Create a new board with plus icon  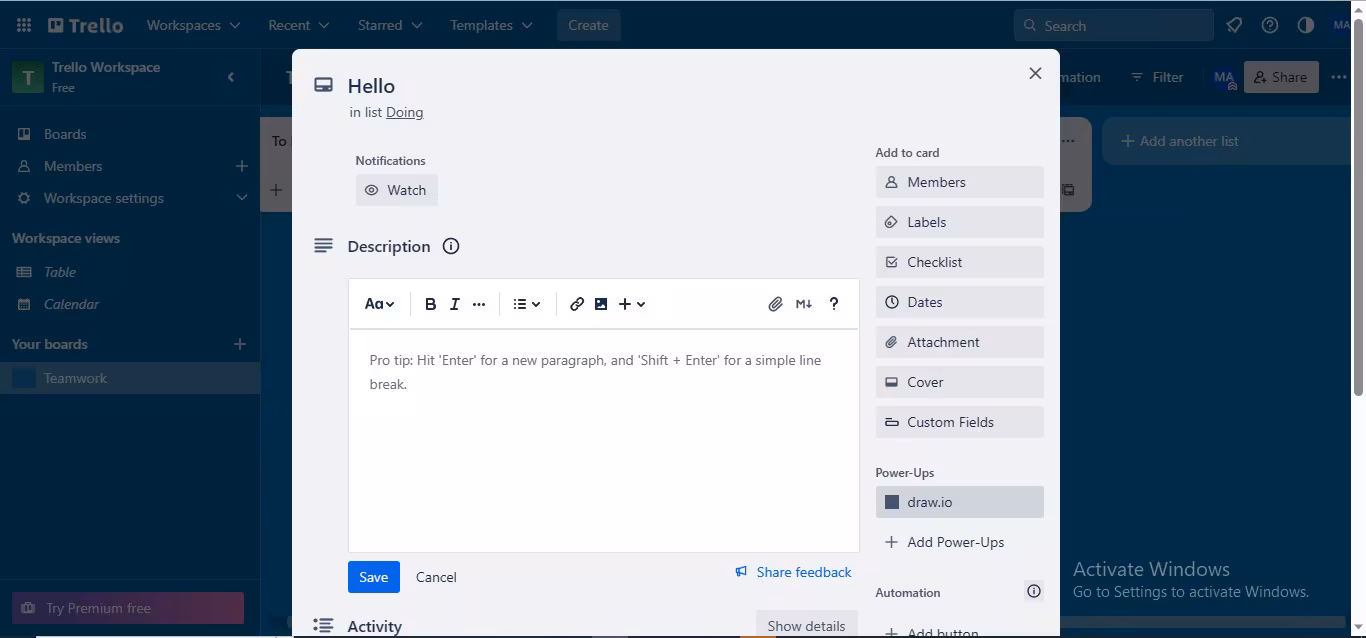(240, 344)
